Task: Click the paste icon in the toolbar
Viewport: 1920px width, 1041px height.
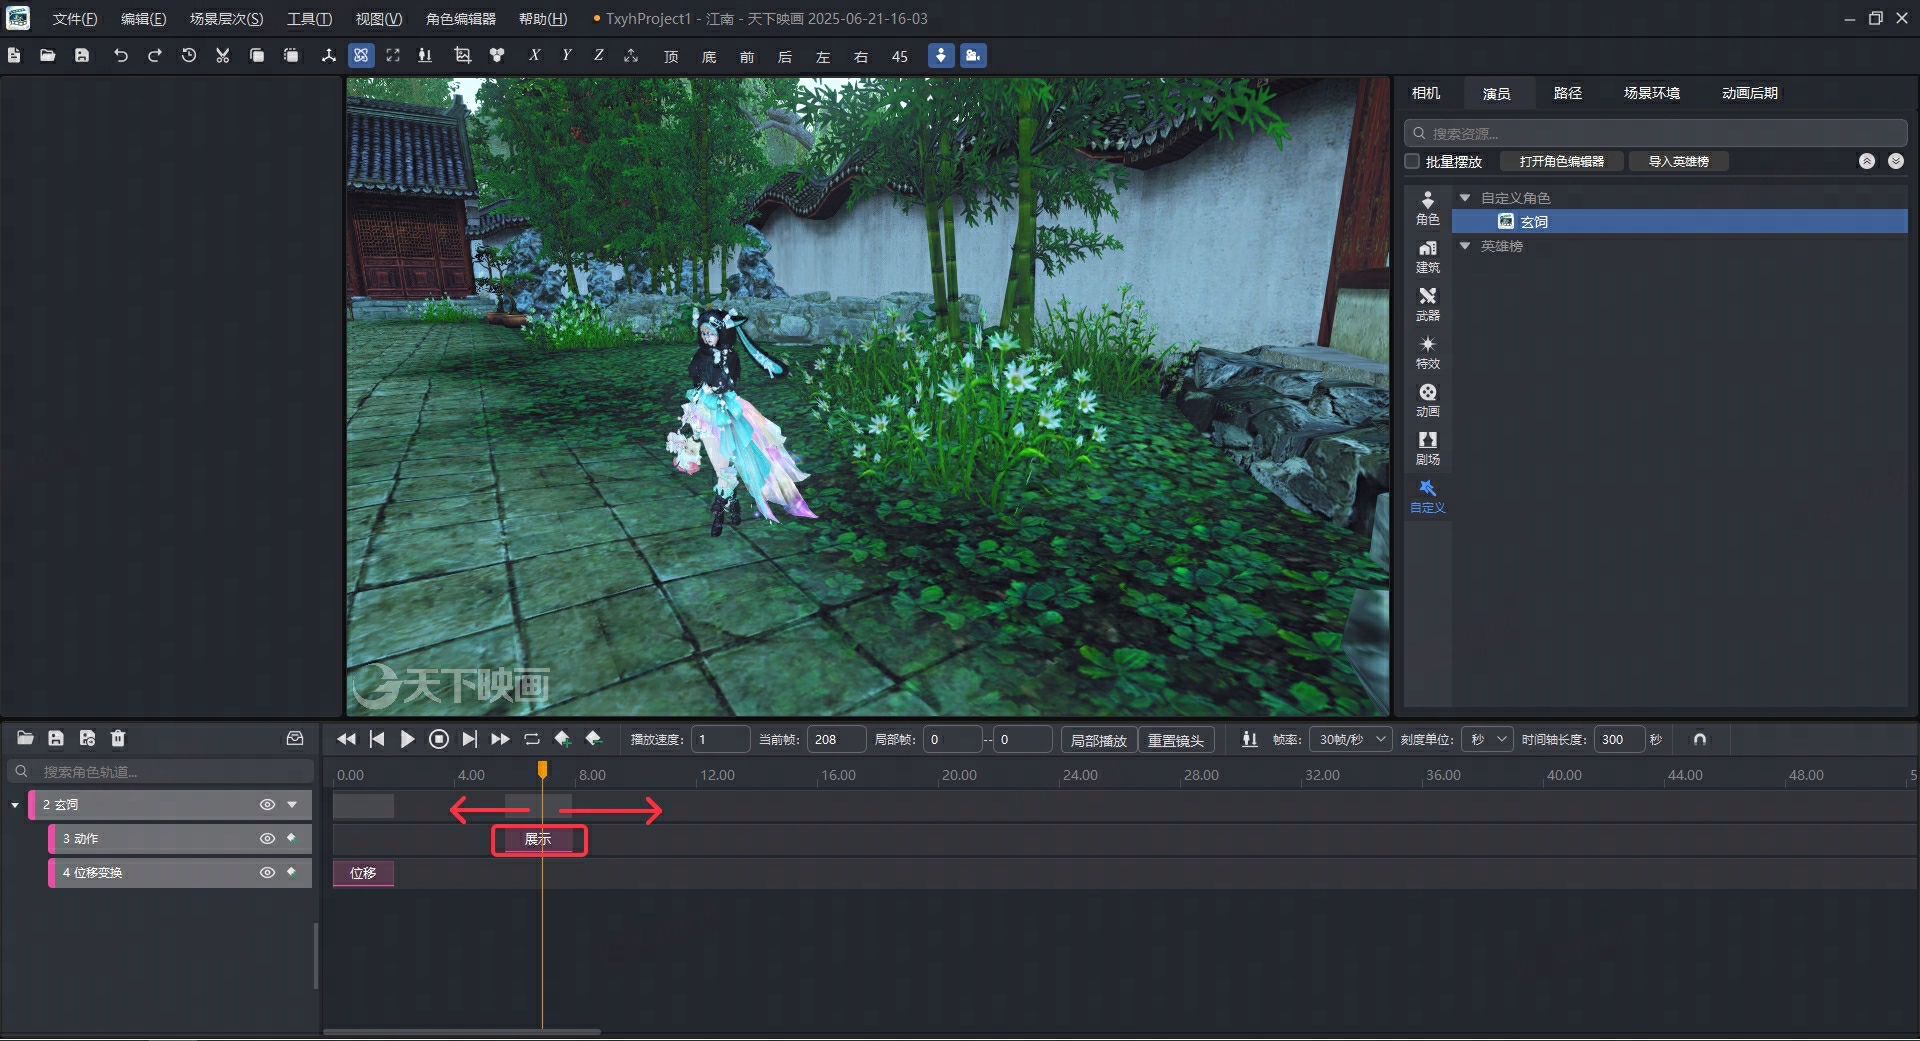Action: (291, 56)
